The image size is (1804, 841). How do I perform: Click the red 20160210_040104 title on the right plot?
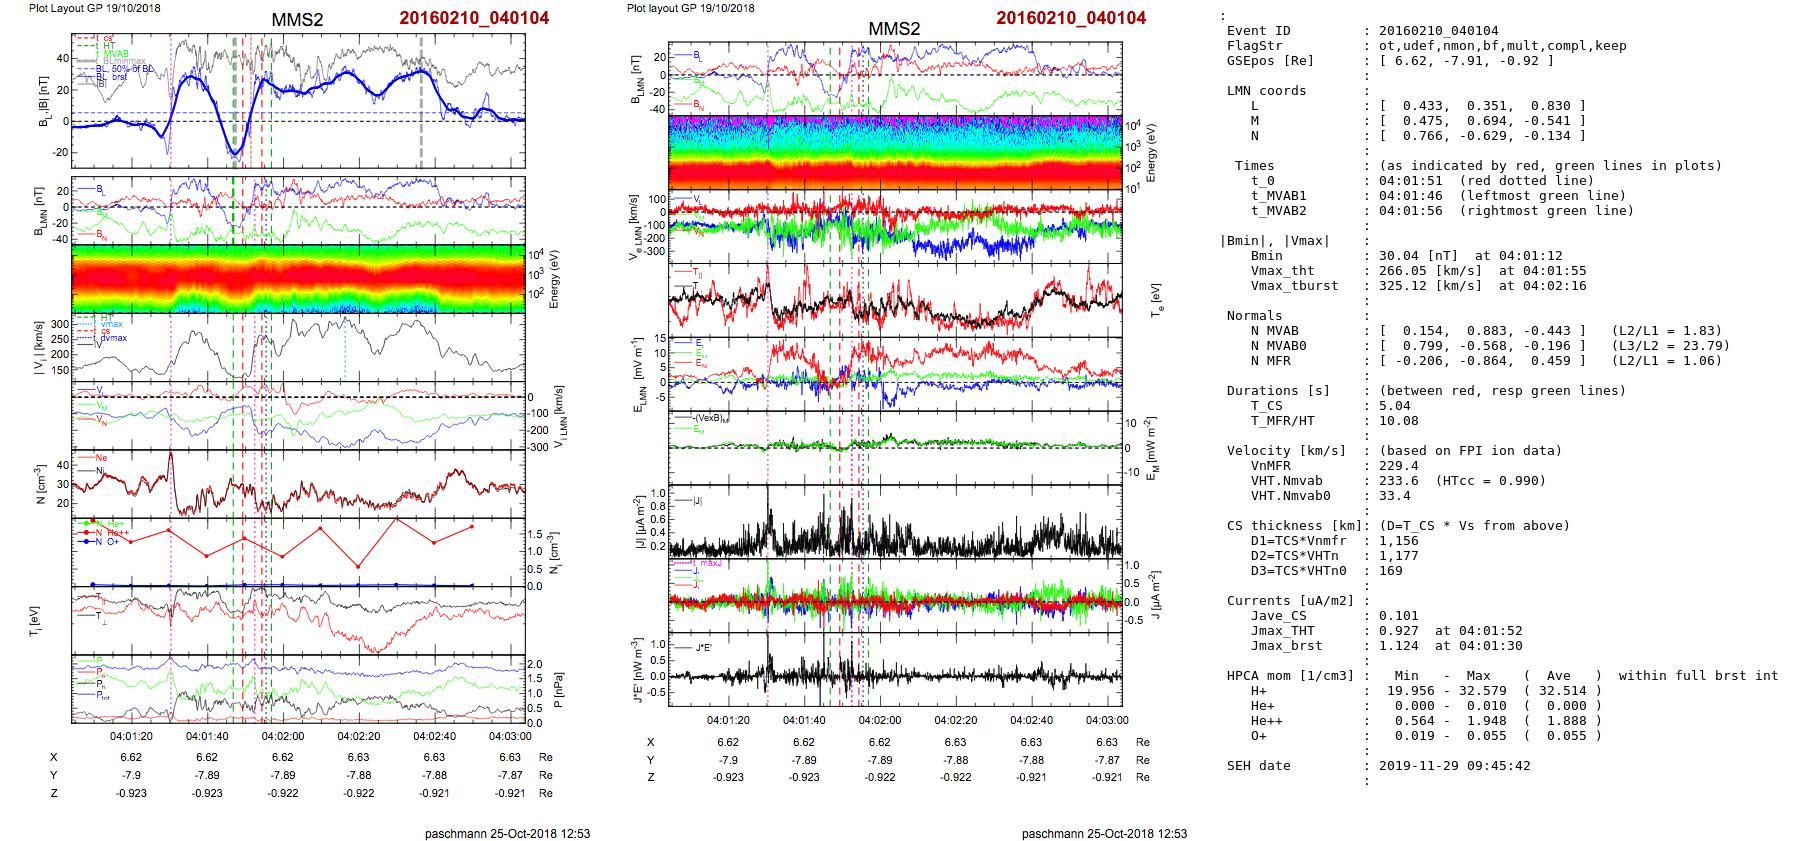point(1071,18)
